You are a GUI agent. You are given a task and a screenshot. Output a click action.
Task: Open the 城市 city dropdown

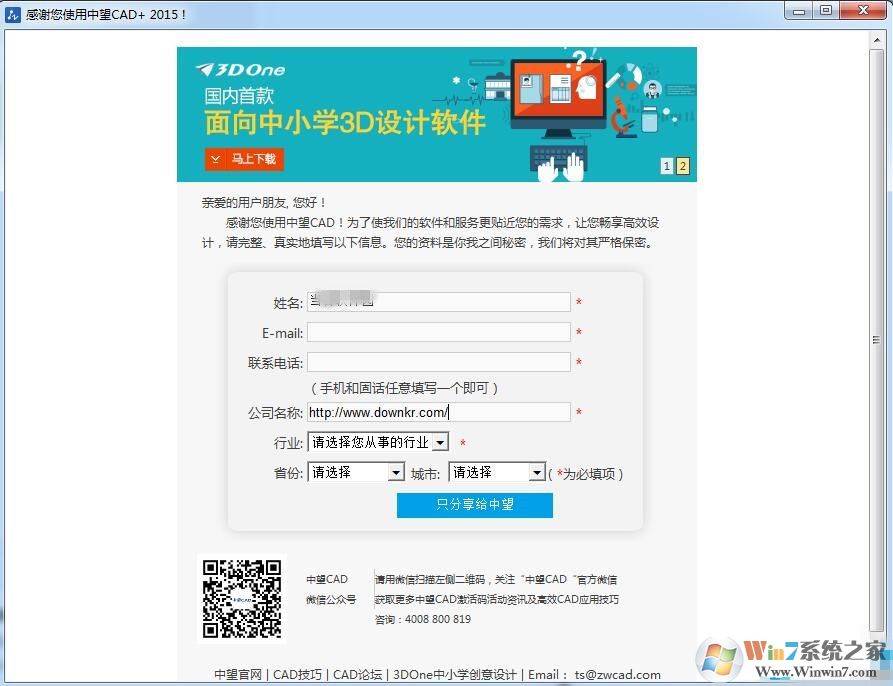point(537,471)
